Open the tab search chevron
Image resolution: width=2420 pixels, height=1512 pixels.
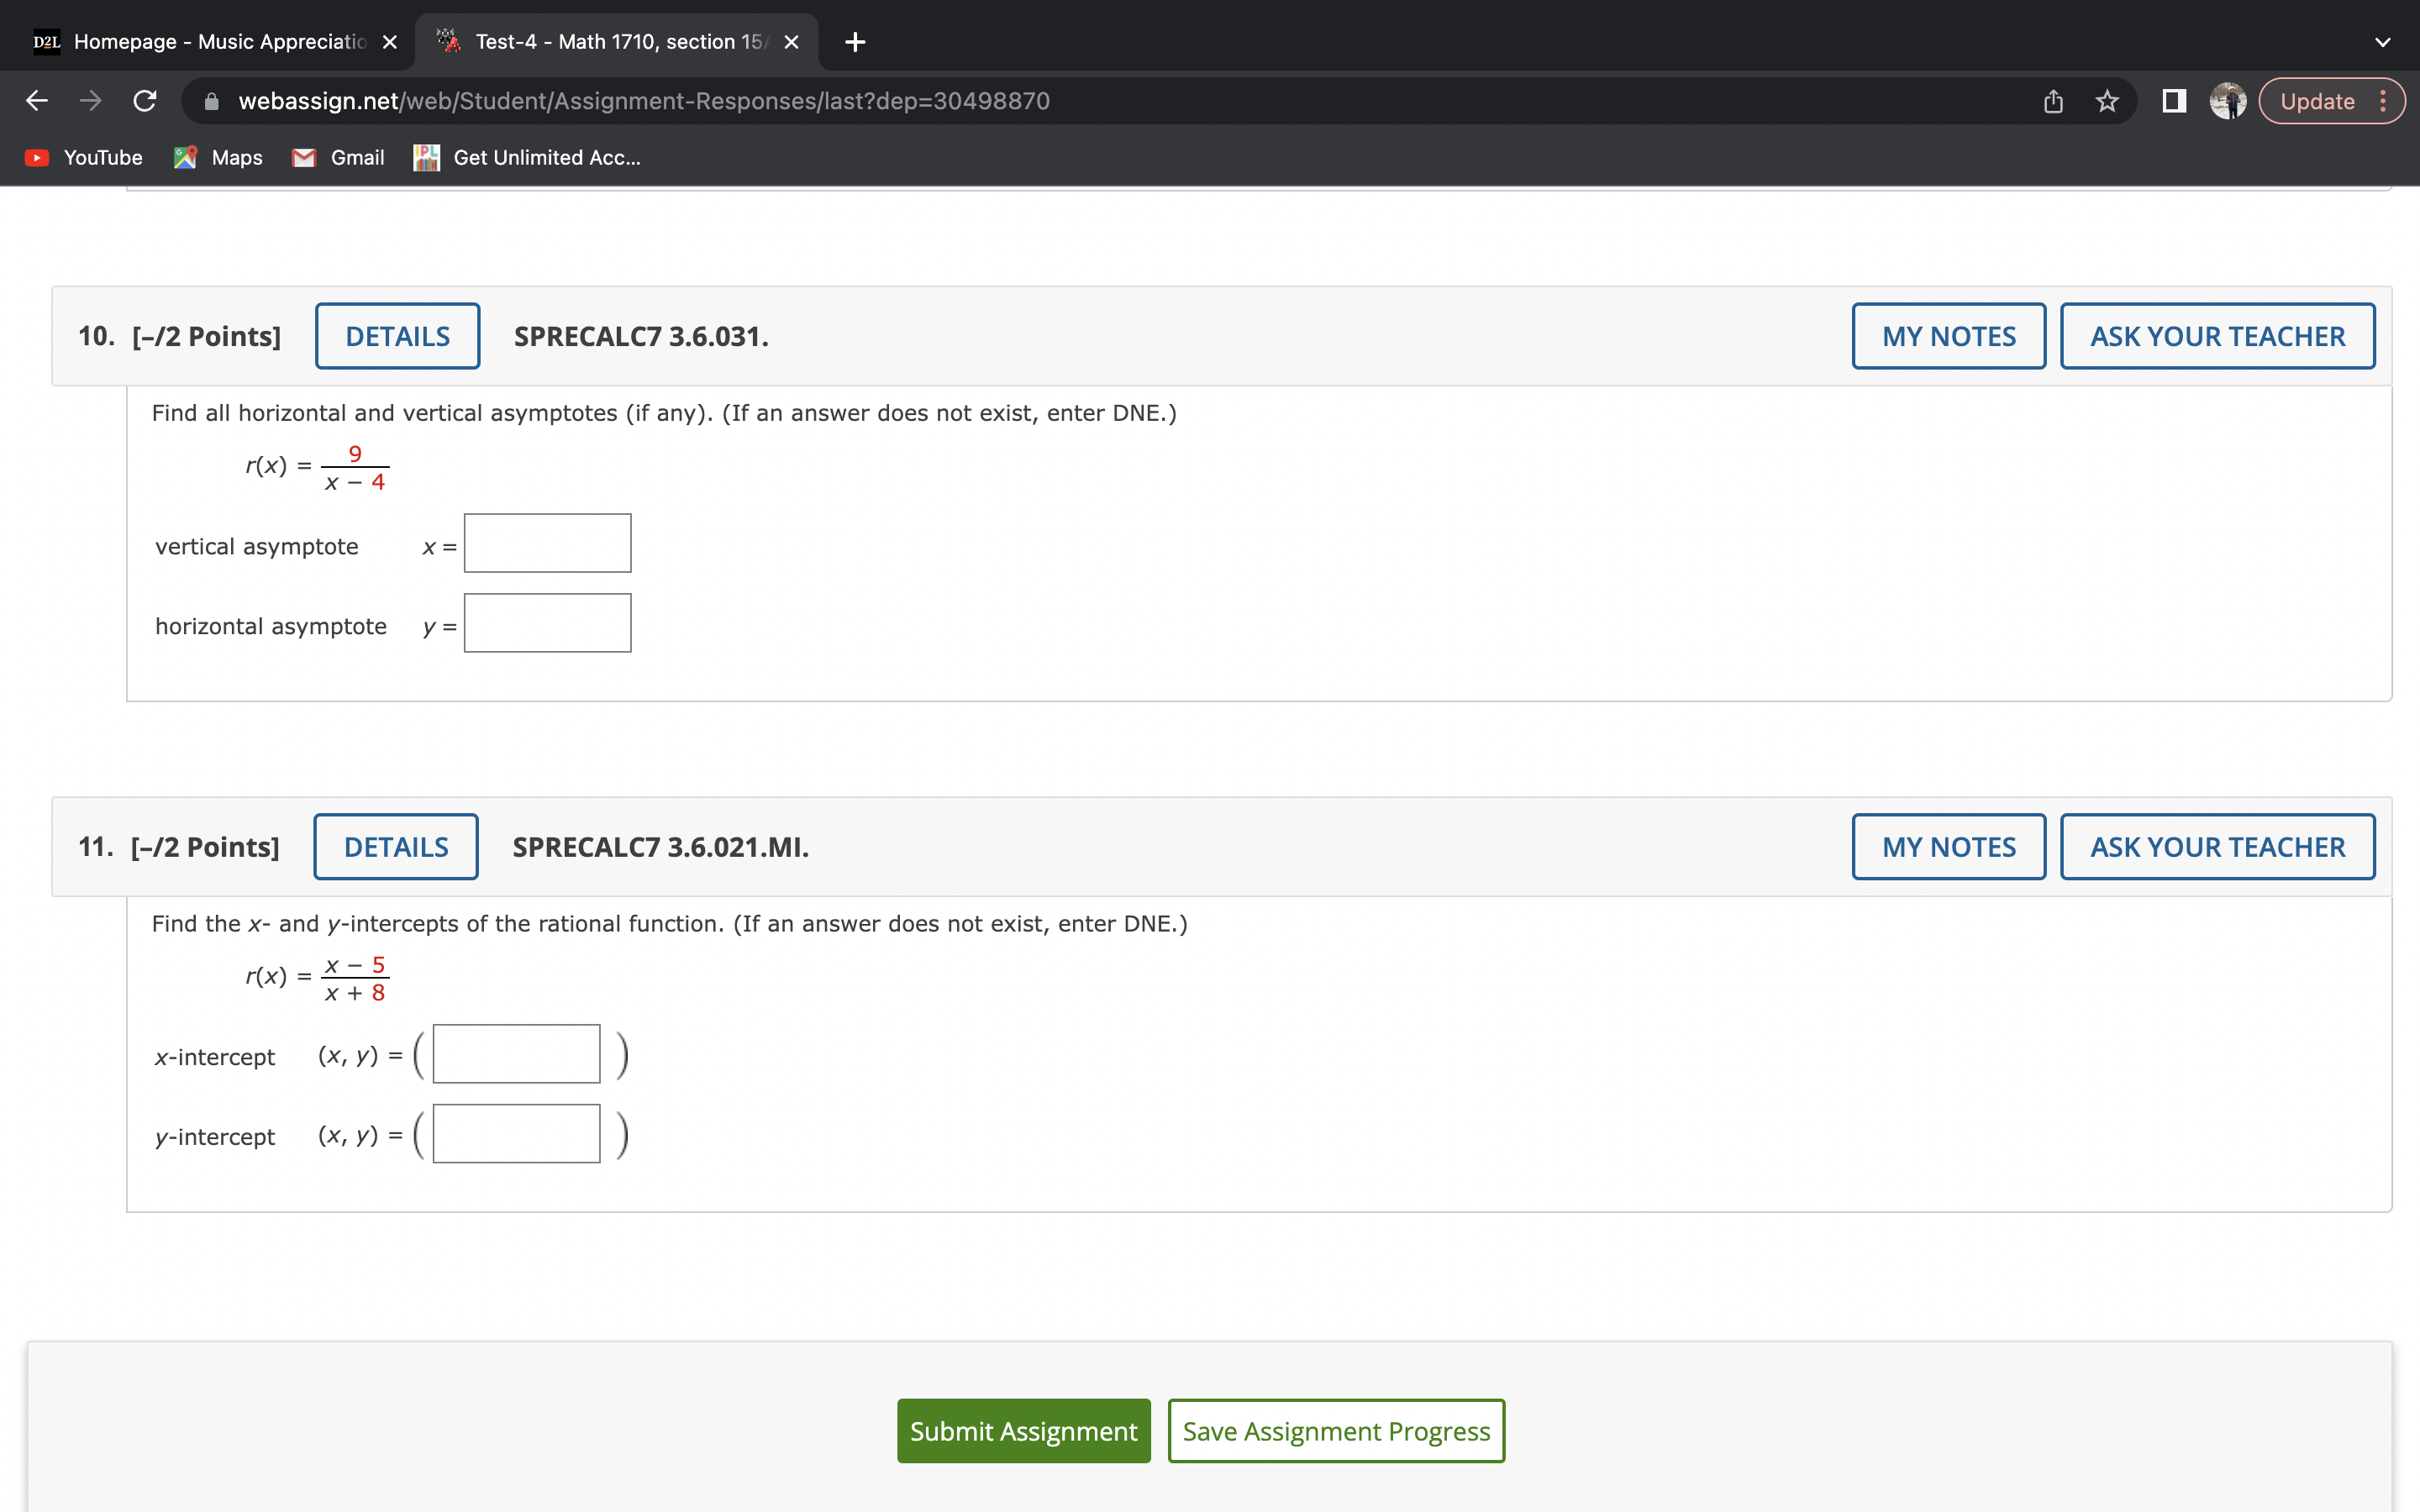point(2384,41)
